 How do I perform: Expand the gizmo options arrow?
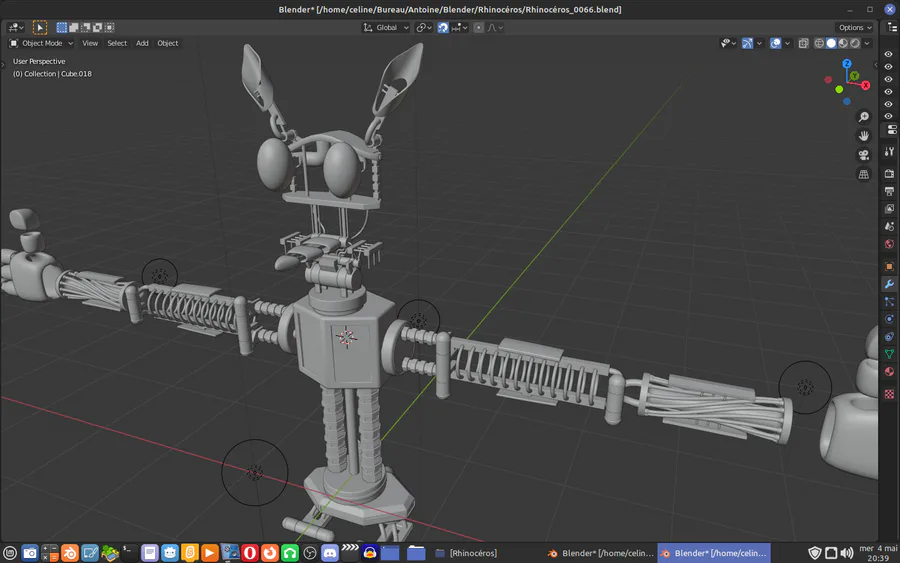(x=759, y=43)
